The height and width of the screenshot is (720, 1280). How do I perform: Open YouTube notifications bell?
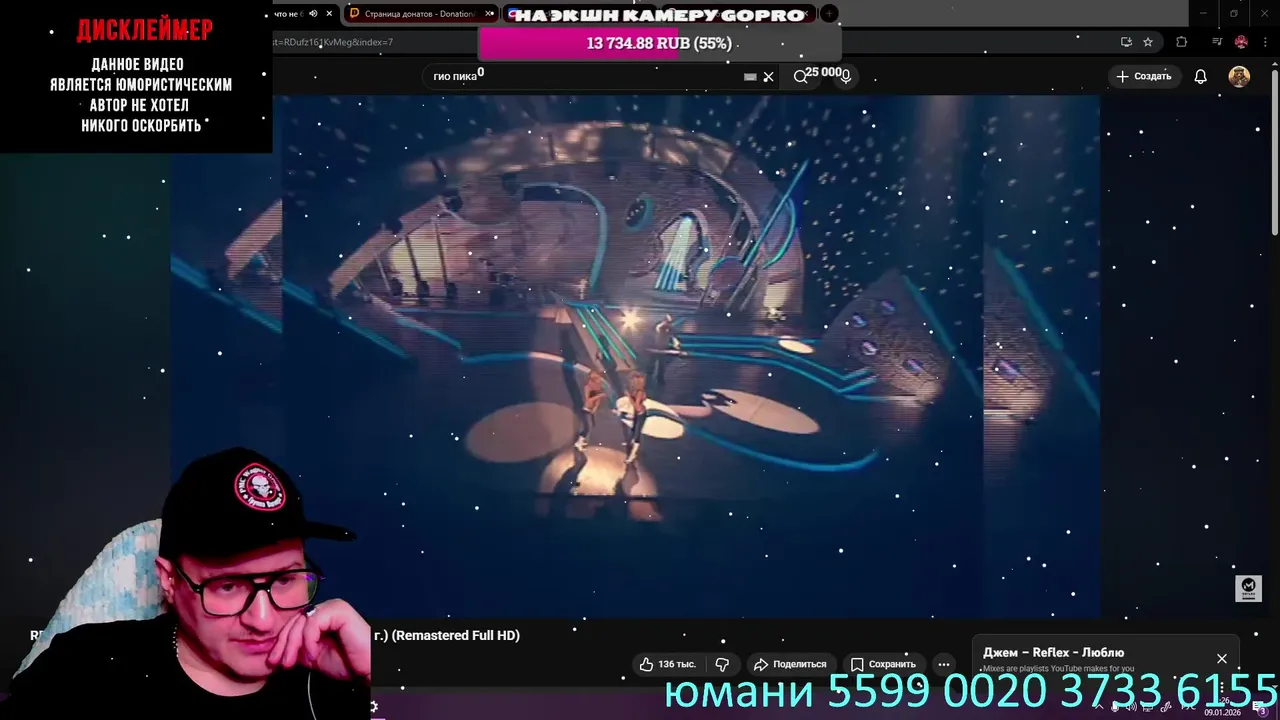coord(1200,76)
